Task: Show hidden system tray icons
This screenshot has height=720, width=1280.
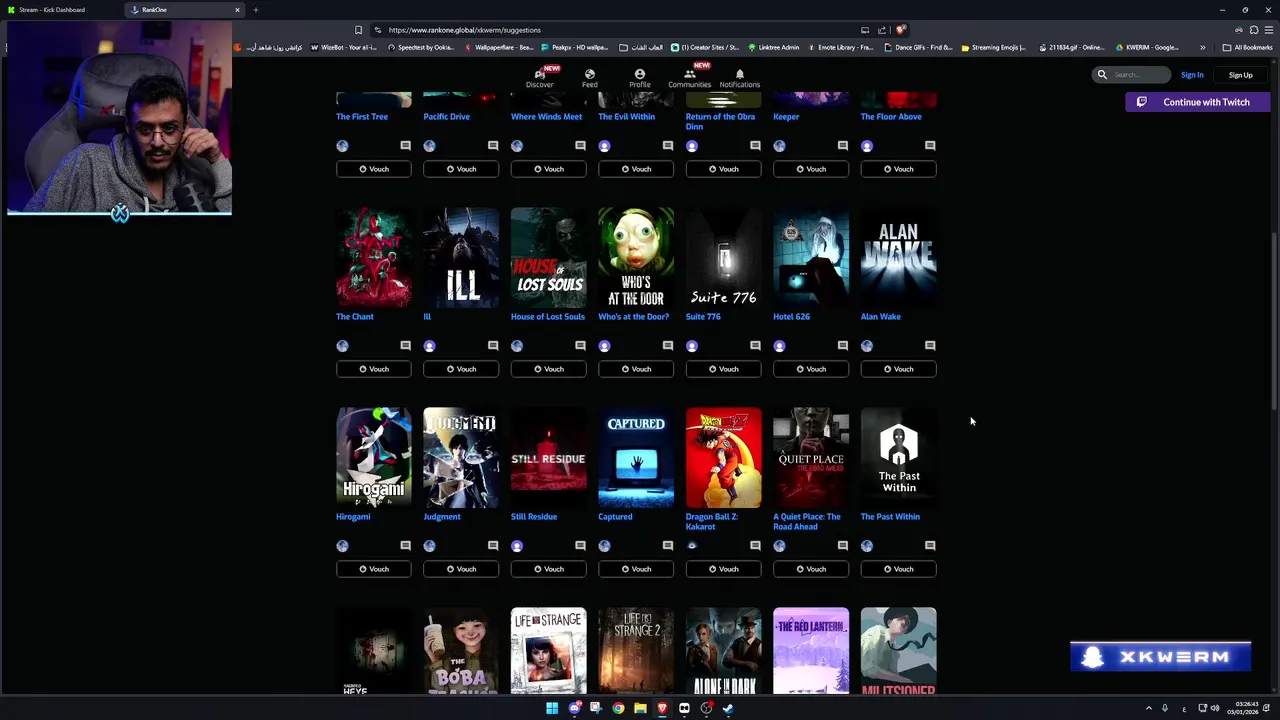Action: coord(1148,708)
